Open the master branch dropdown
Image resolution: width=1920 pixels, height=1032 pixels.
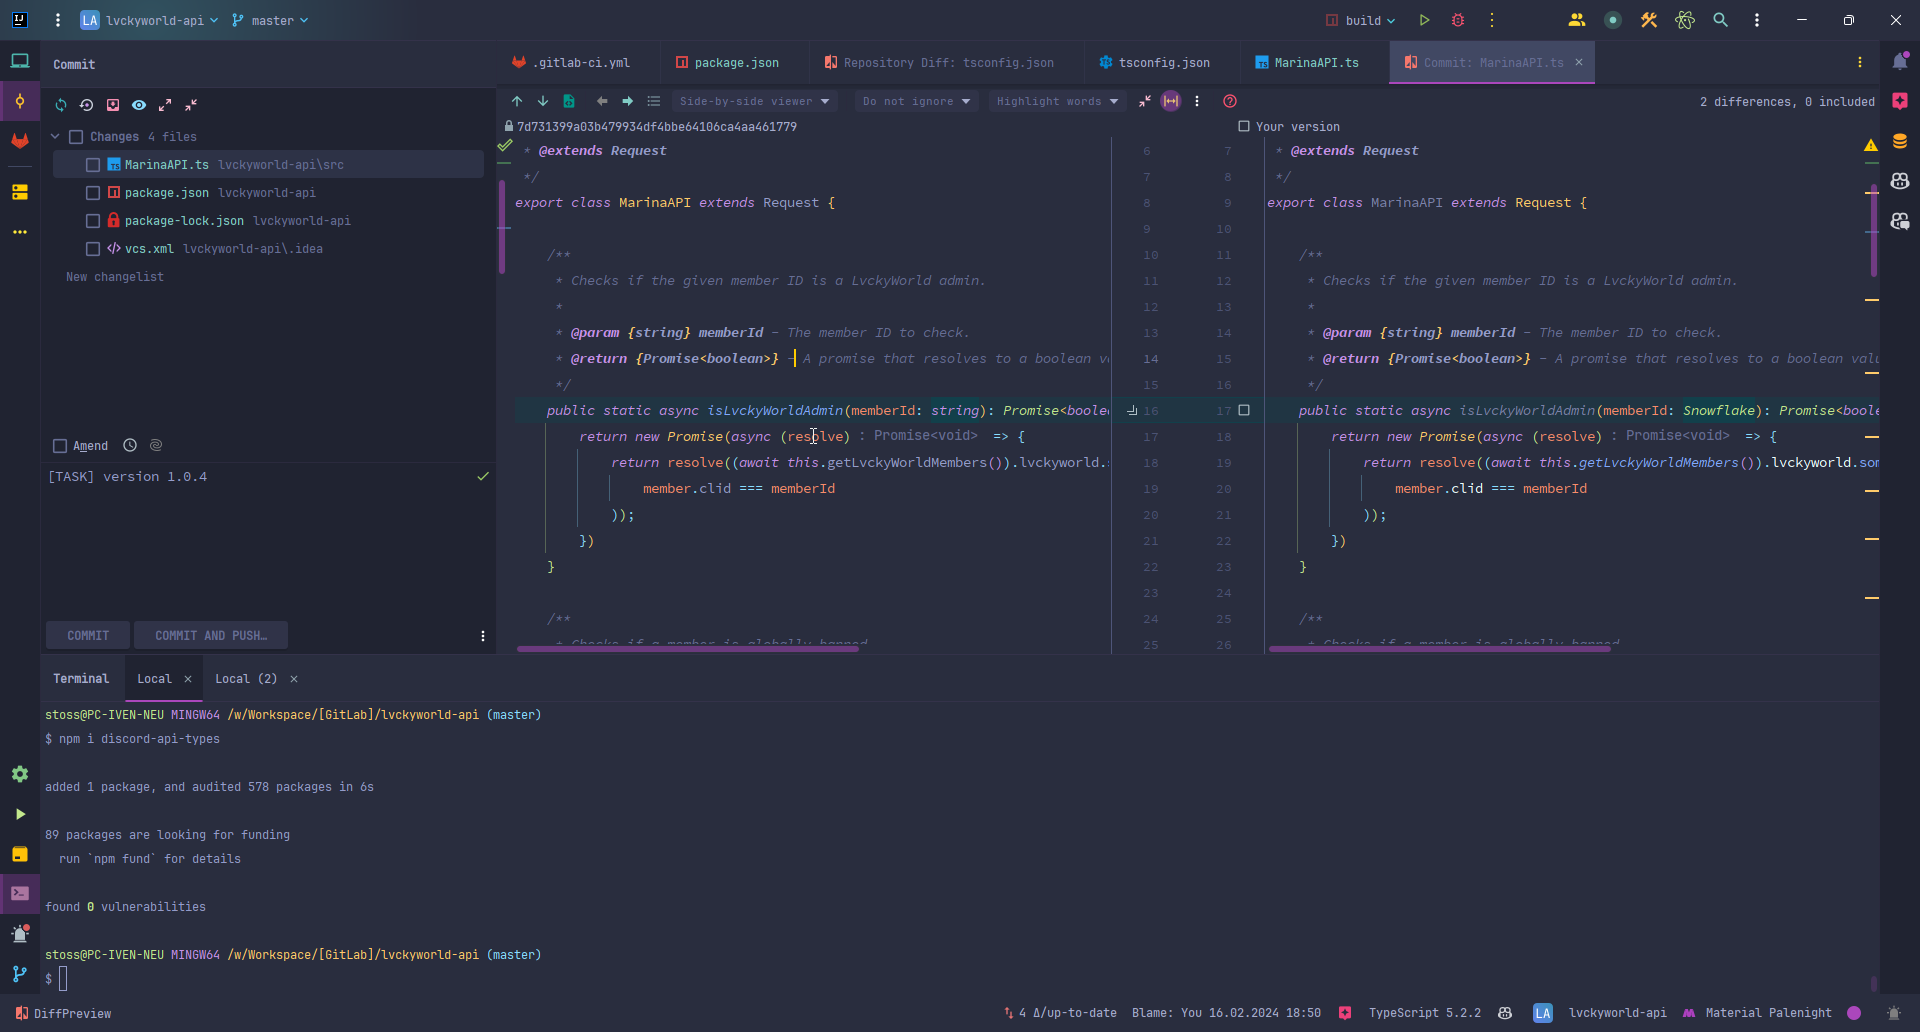pyautogui.click(x=270, y=20)
